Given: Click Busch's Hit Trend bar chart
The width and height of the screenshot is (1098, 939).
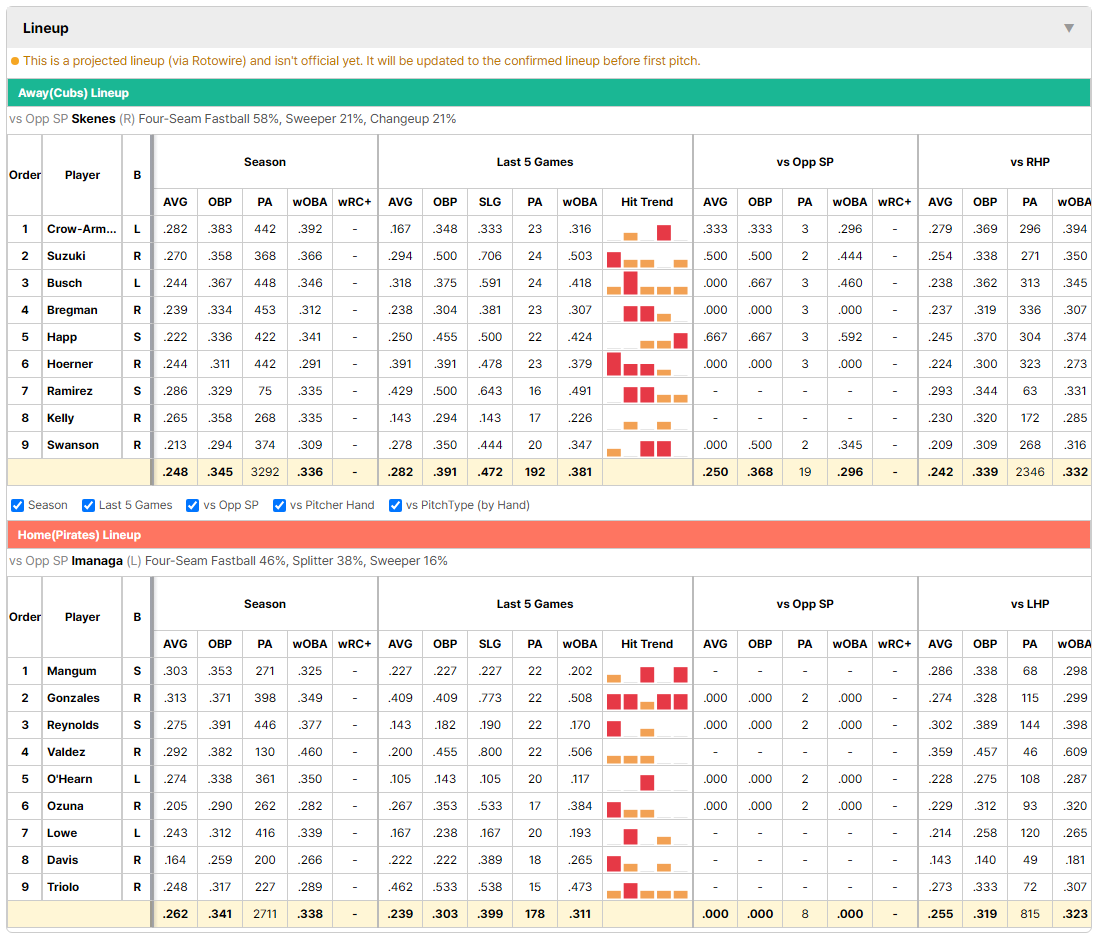Looking at the screenshot, I should [x=647, y=284].
